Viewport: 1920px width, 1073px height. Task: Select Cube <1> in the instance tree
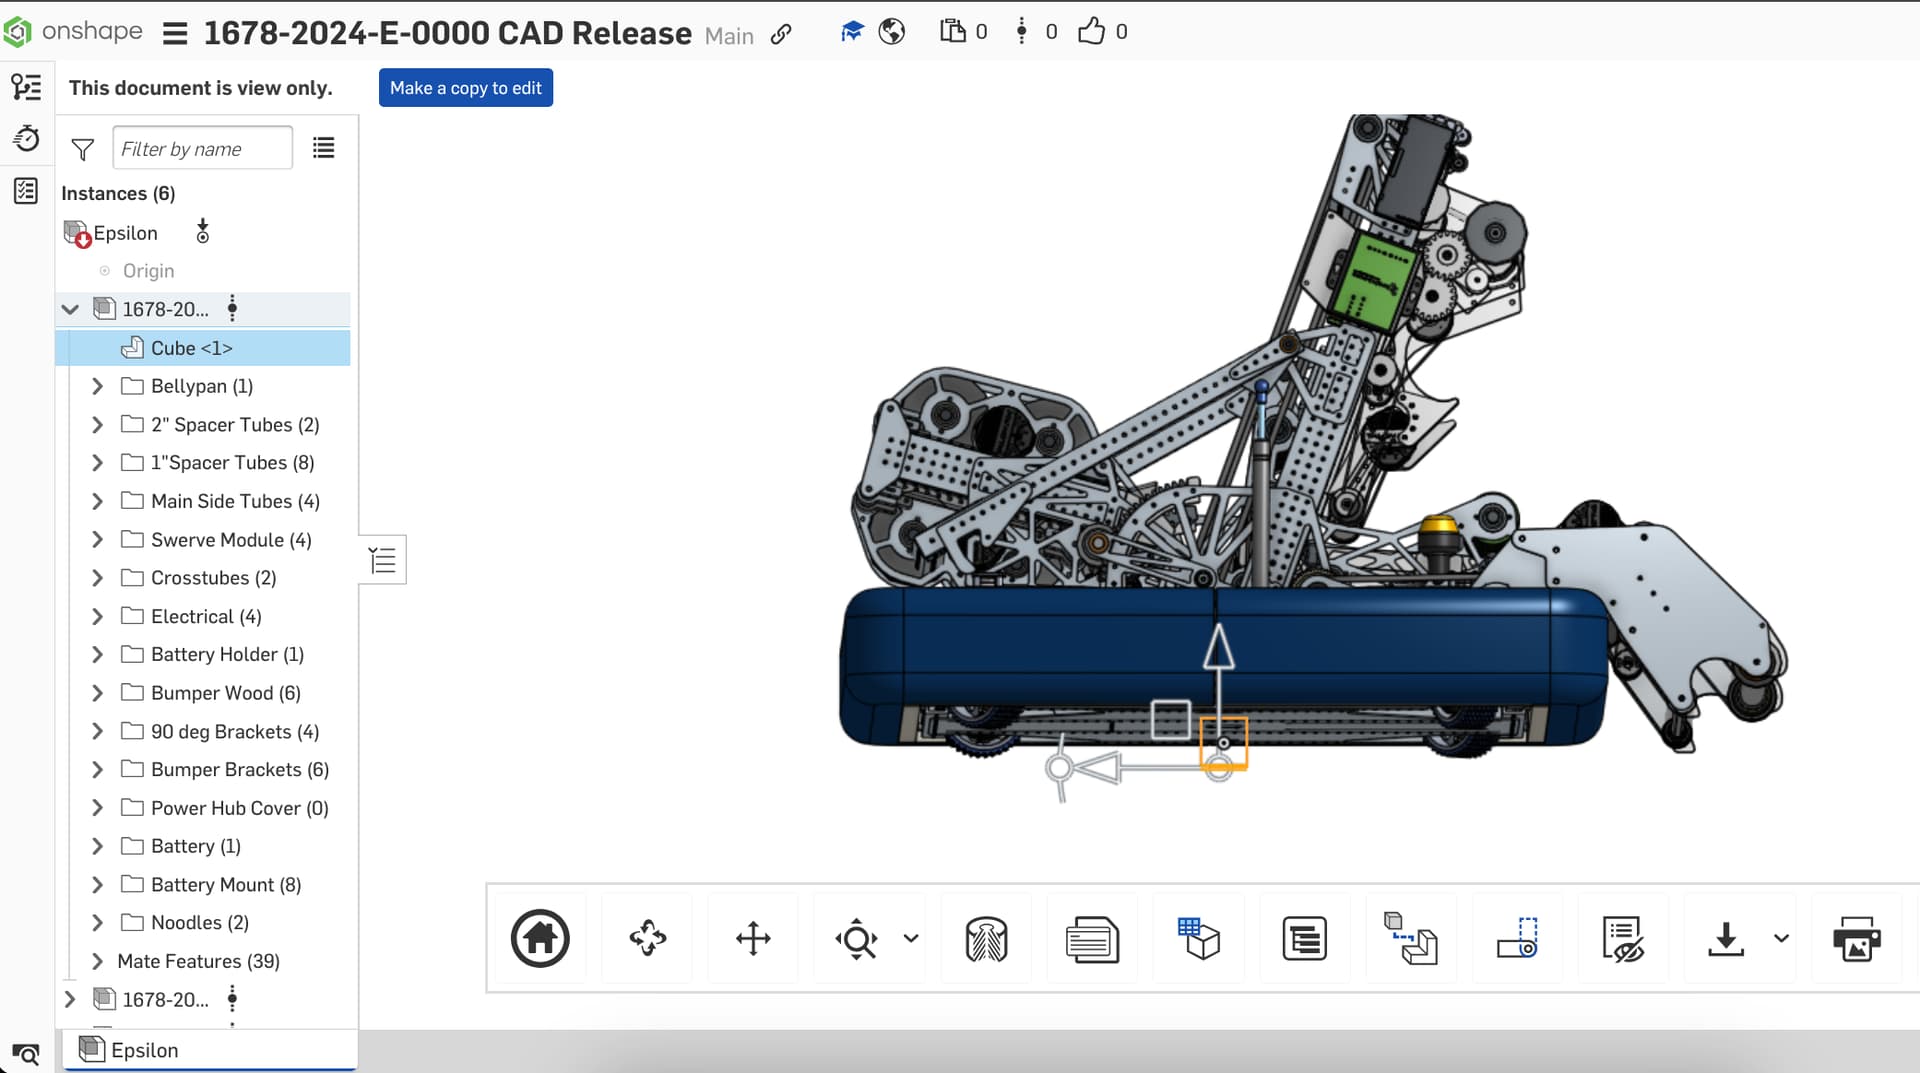pos(203,348)
